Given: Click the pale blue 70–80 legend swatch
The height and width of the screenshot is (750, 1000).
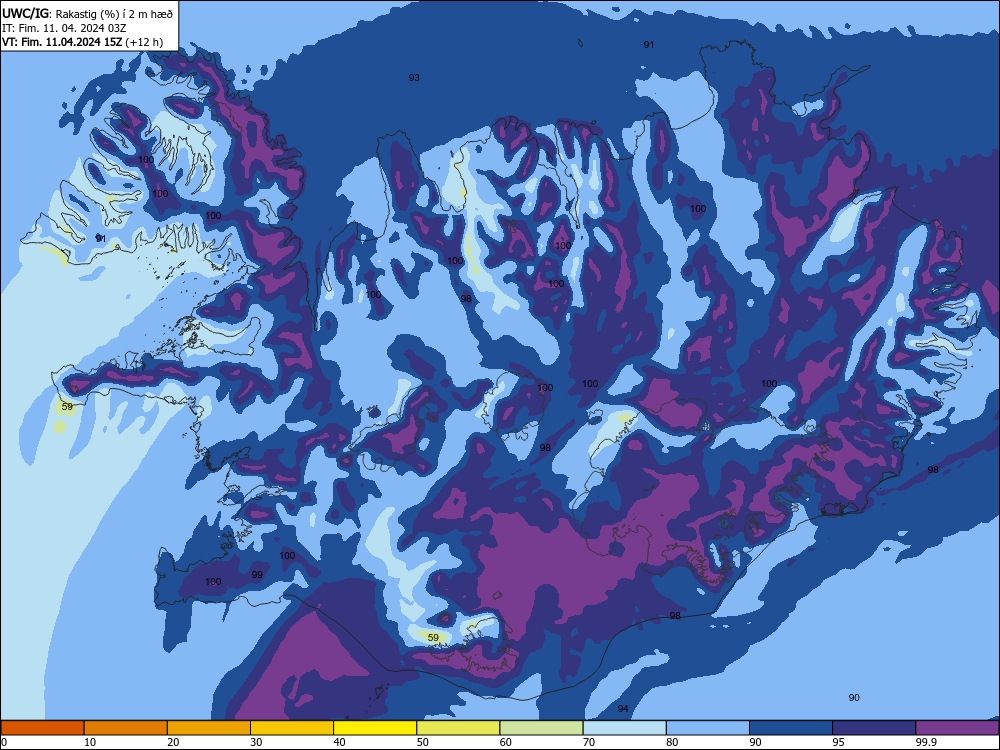Looking at the screenshot, I should tap(625, 728).
